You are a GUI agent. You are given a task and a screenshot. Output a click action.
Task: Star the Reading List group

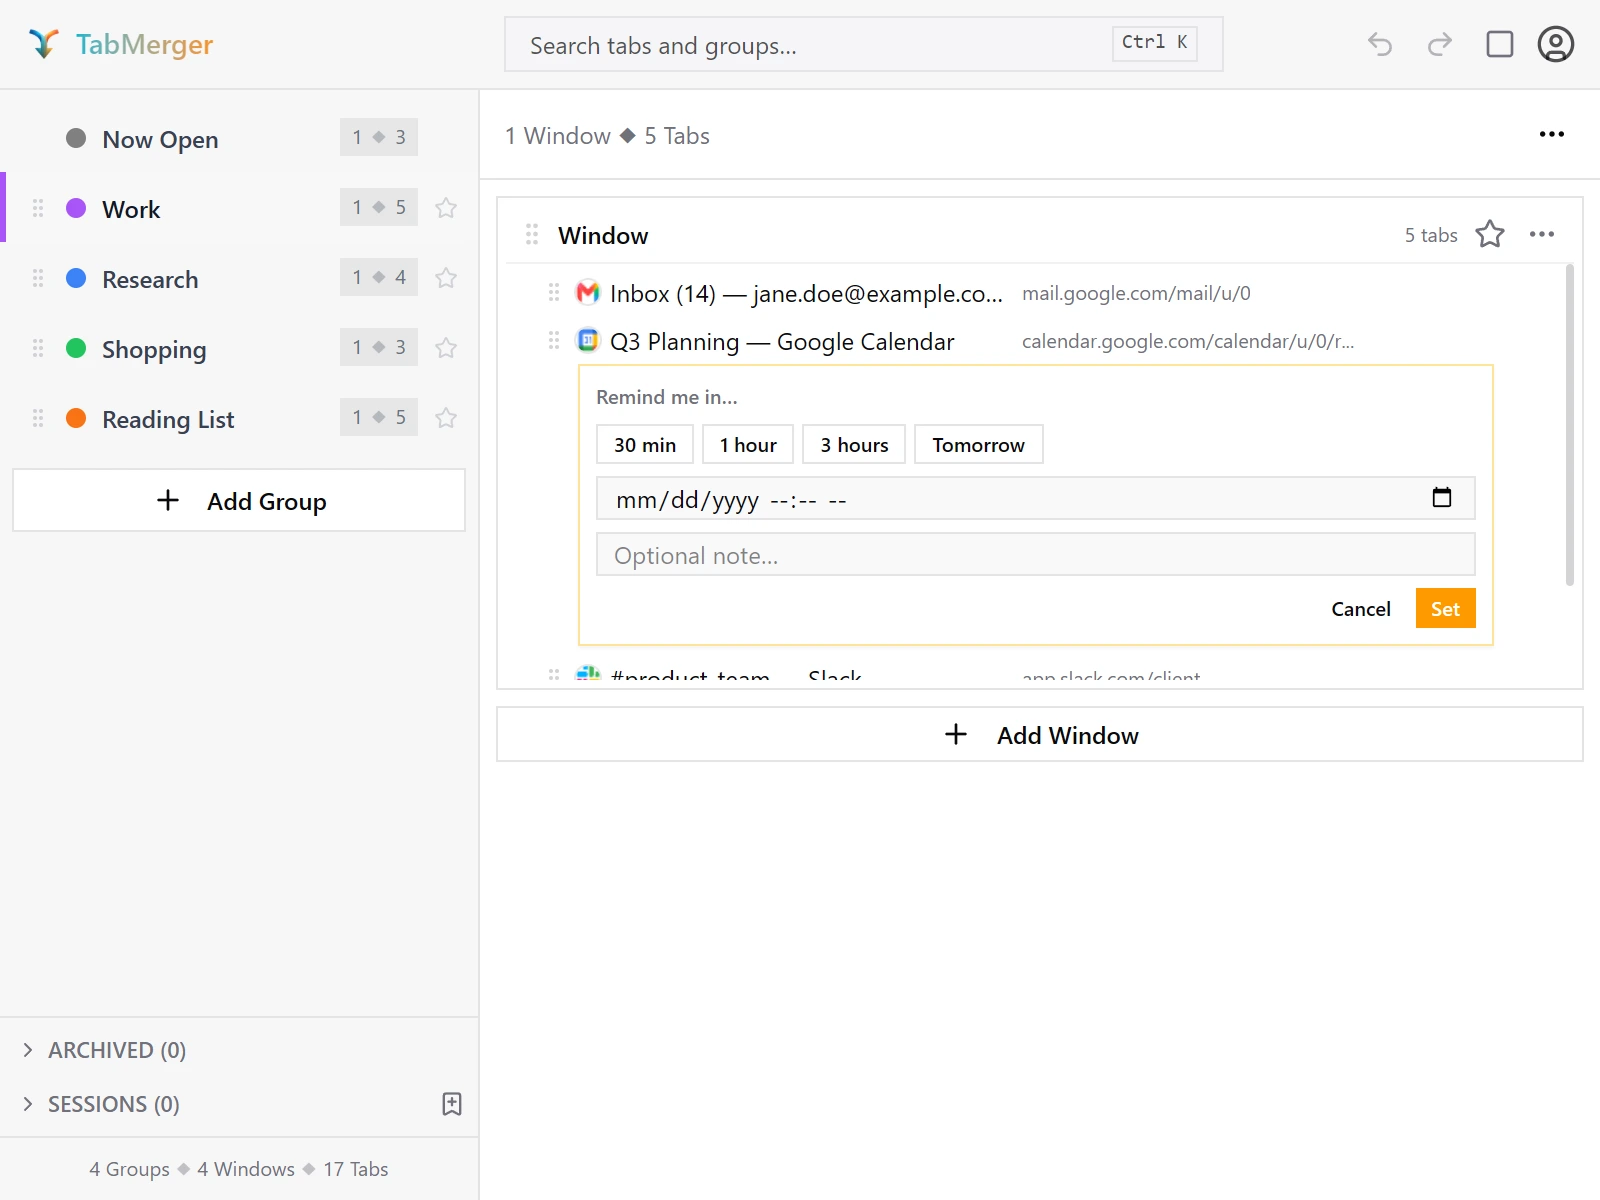pyautogui.click(x=446, y=418)
